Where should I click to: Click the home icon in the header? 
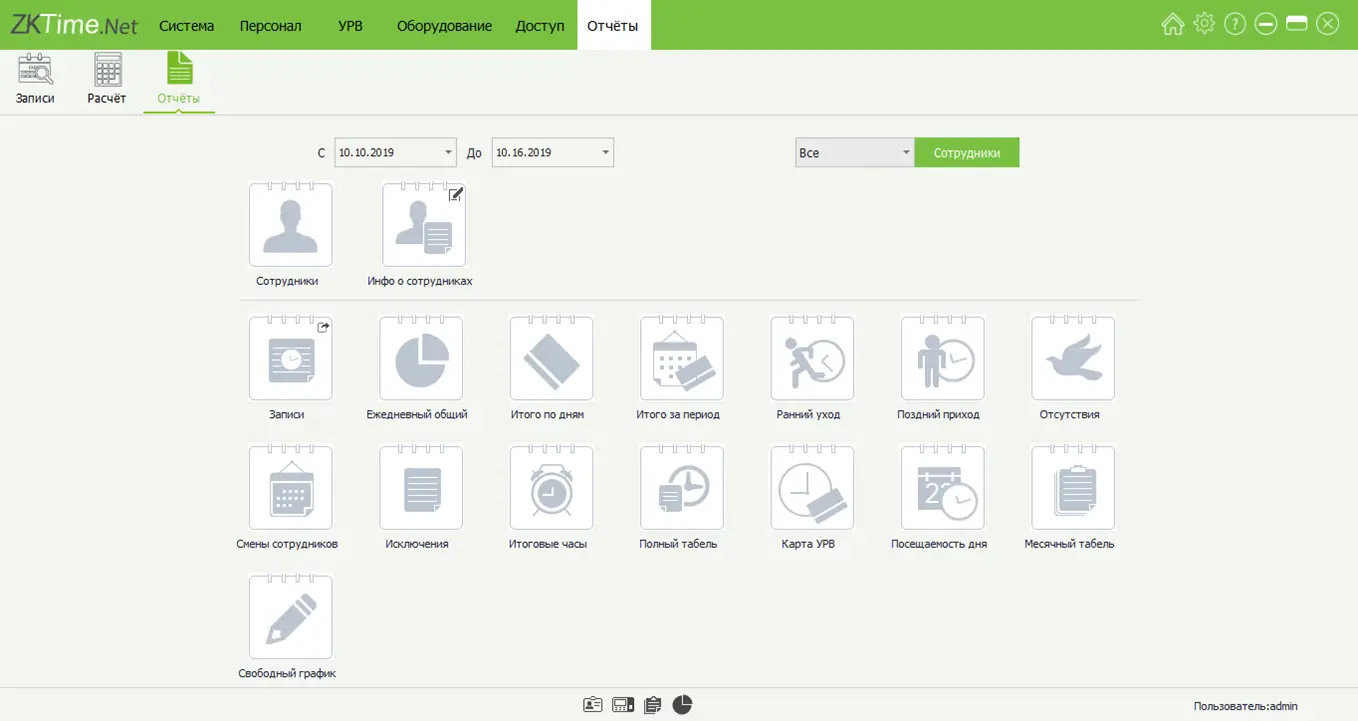pos(1172,24)
